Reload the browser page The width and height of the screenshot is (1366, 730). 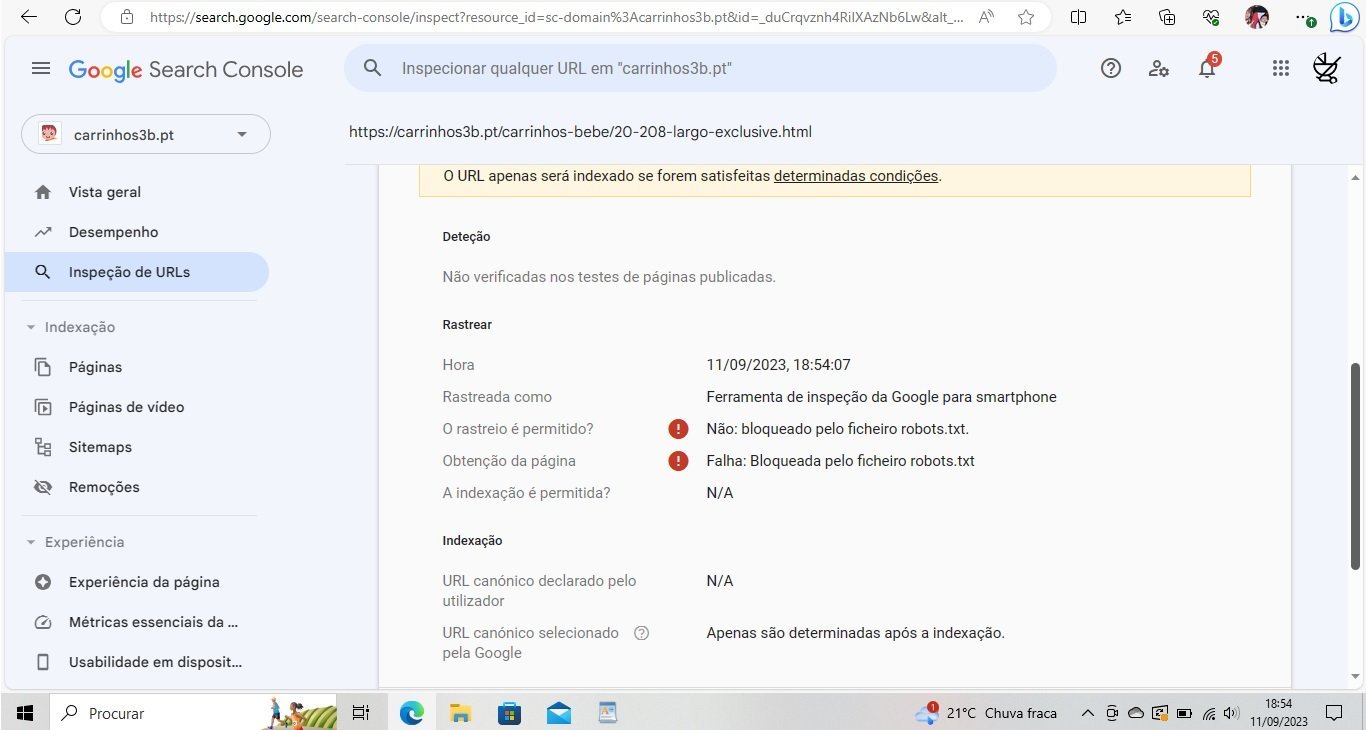[x=73, y=17]
